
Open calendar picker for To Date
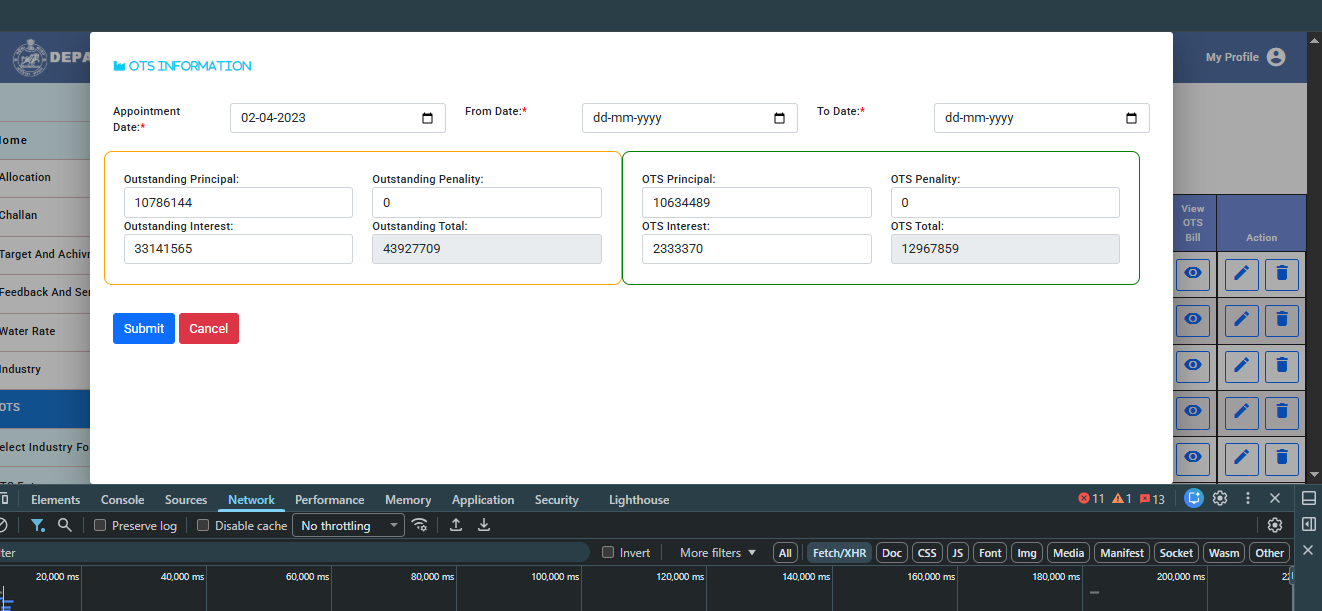click(x=1131, y=118)
